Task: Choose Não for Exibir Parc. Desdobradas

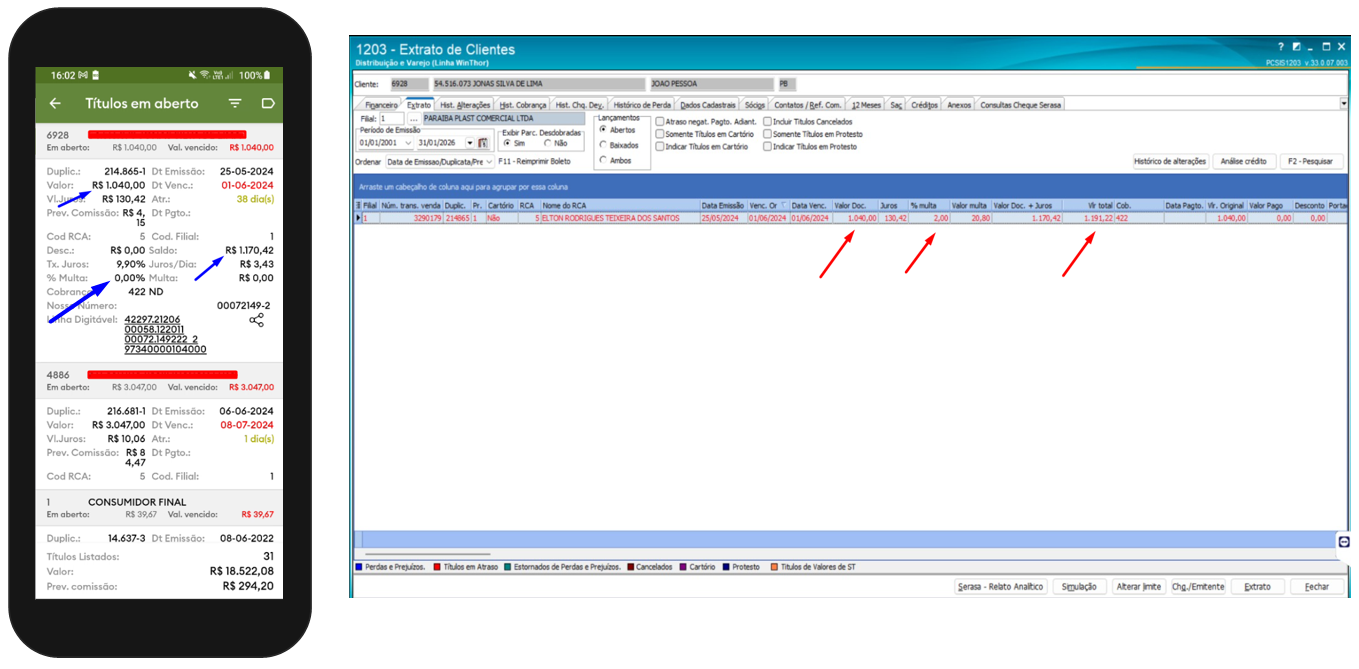Action: tap(548, 143)
